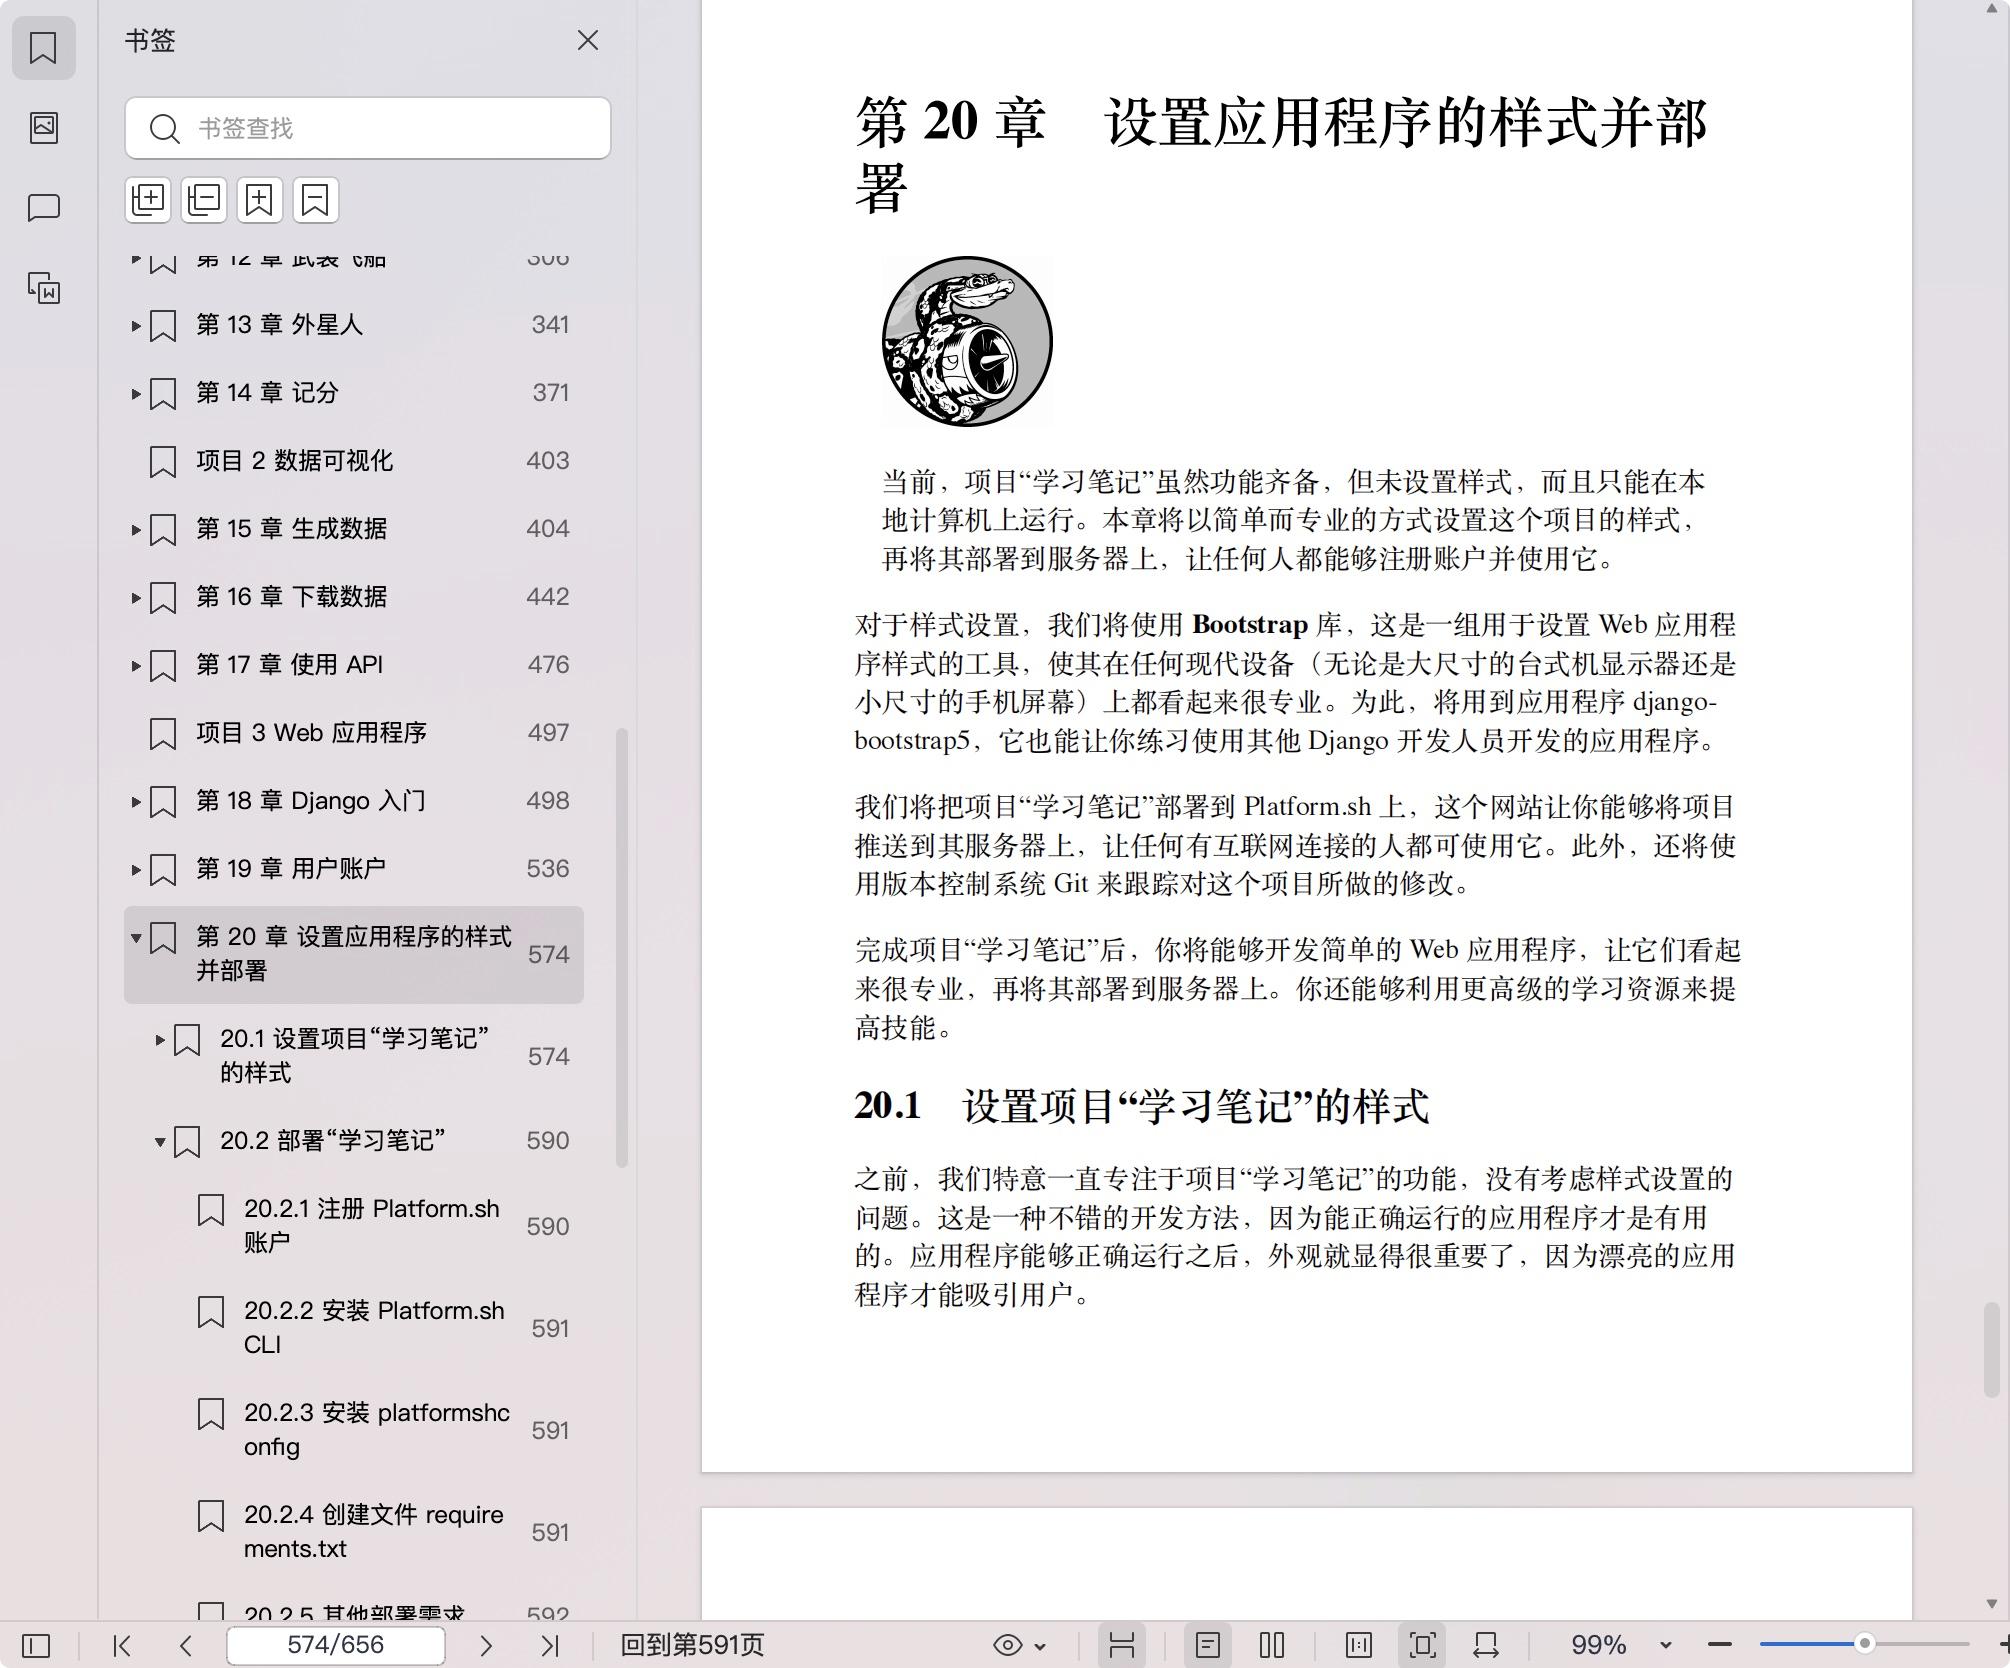Open the thumbnails panel icon
Image resolution: width=2010 pixels, height=1668 pixels.
(43, 127)
